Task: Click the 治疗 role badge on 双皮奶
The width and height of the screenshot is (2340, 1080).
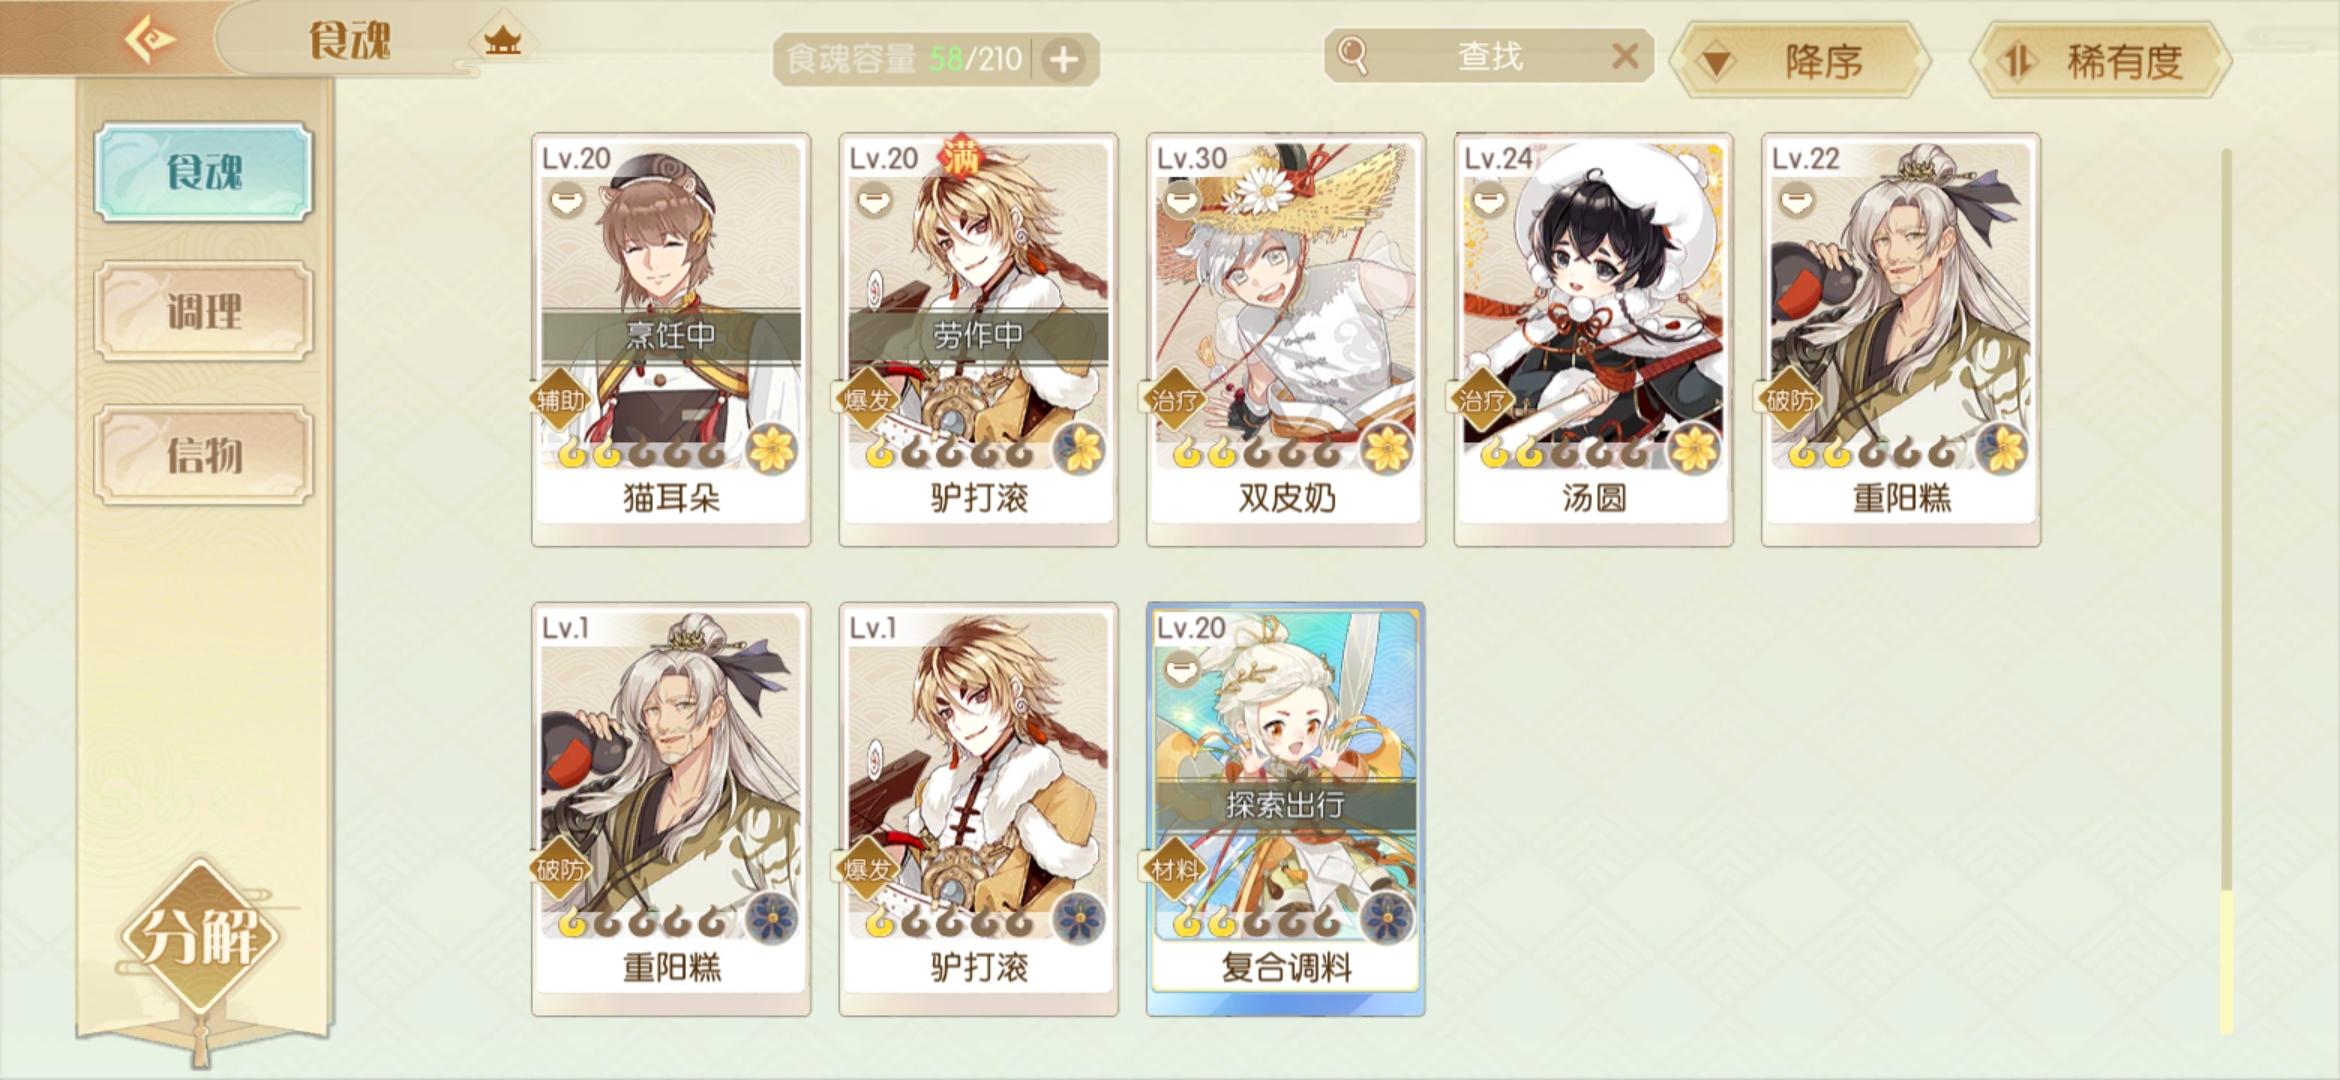Action: [1176, 400]
